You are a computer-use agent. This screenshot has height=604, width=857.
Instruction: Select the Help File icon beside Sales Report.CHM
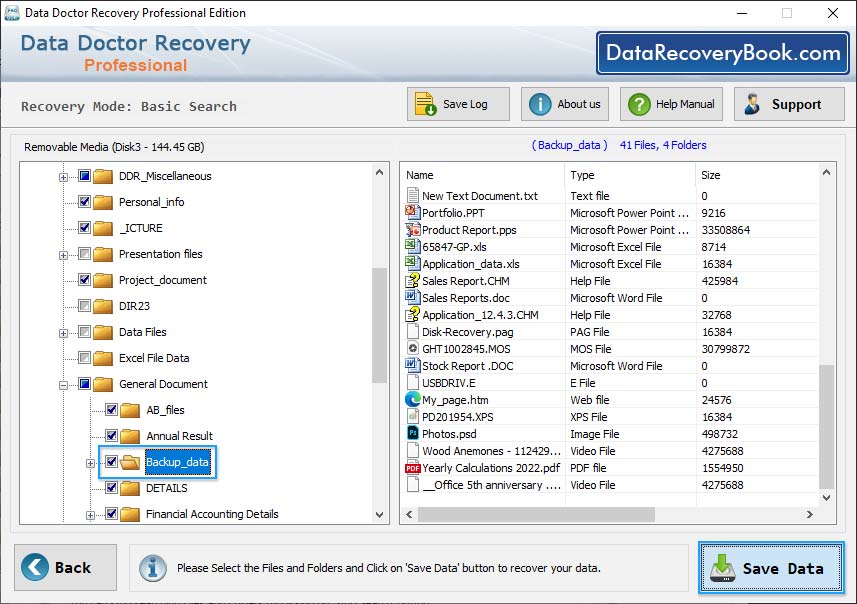pos(411,281)
